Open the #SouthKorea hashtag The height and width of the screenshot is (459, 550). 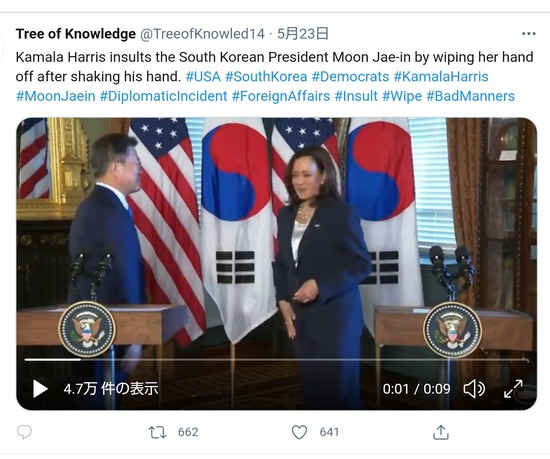coord(266,76)
